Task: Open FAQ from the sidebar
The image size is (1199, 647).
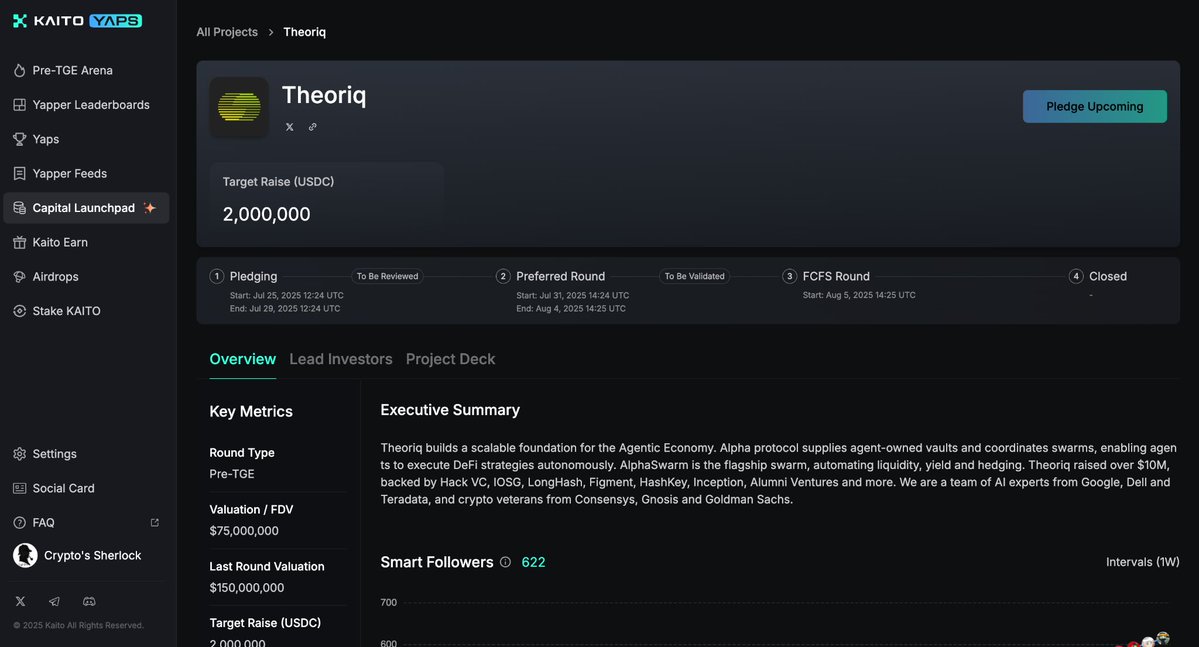Action: 44,522
